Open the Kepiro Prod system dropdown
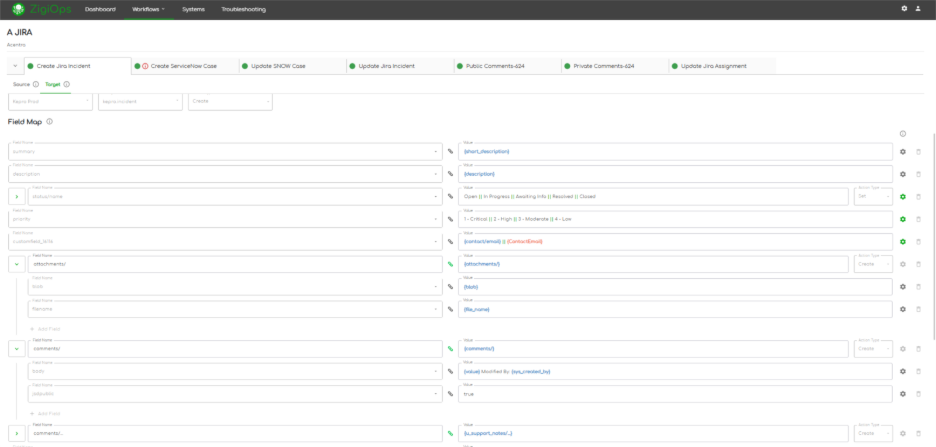This screenshot has width=936, height=447. coord(50,101)
